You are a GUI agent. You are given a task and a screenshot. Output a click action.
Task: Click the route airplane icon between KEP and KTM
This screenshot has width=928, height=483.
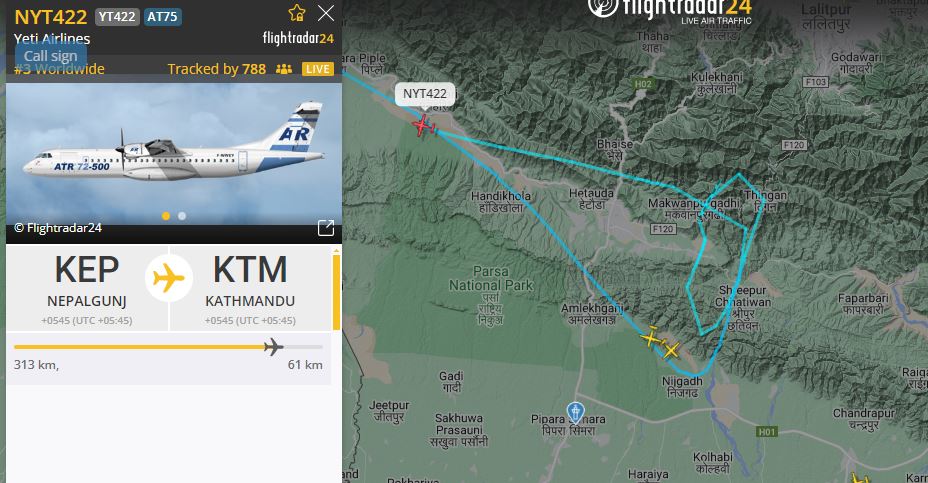pyautogui.click(x=169, y=278)
